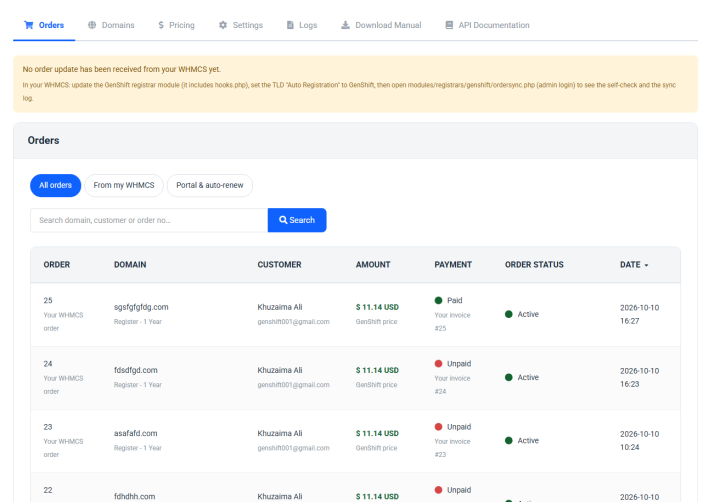This screenshot has height=502, width=714.
Task: Open the Pricing tab
Action: click(176, 25)
